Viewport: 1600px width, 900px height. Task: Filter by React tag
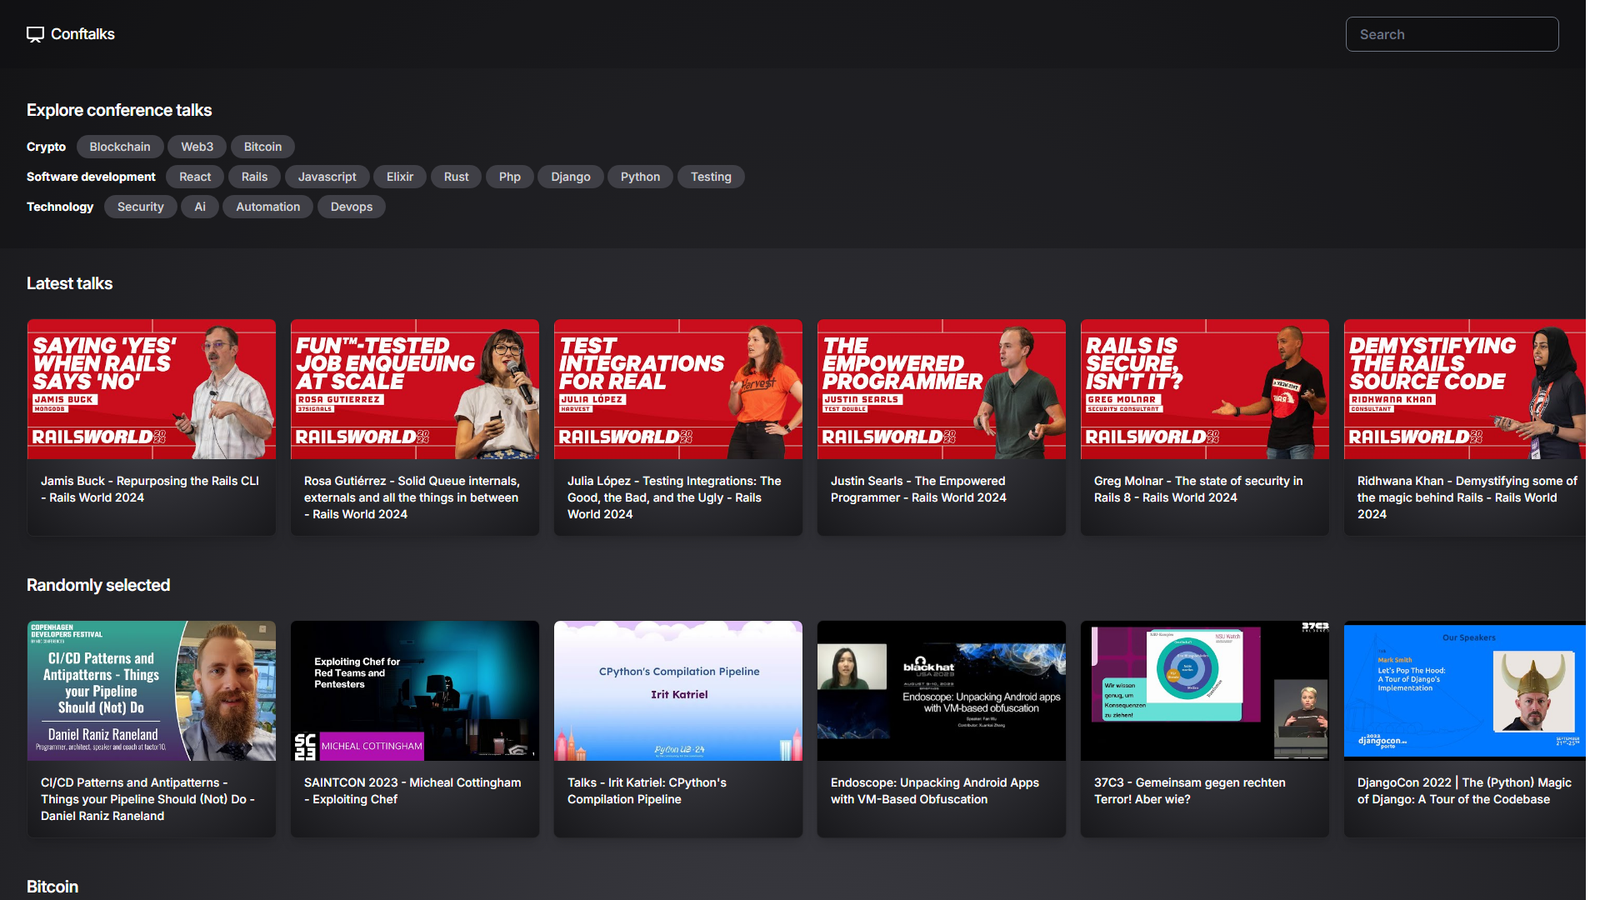[x=195, y=177]
